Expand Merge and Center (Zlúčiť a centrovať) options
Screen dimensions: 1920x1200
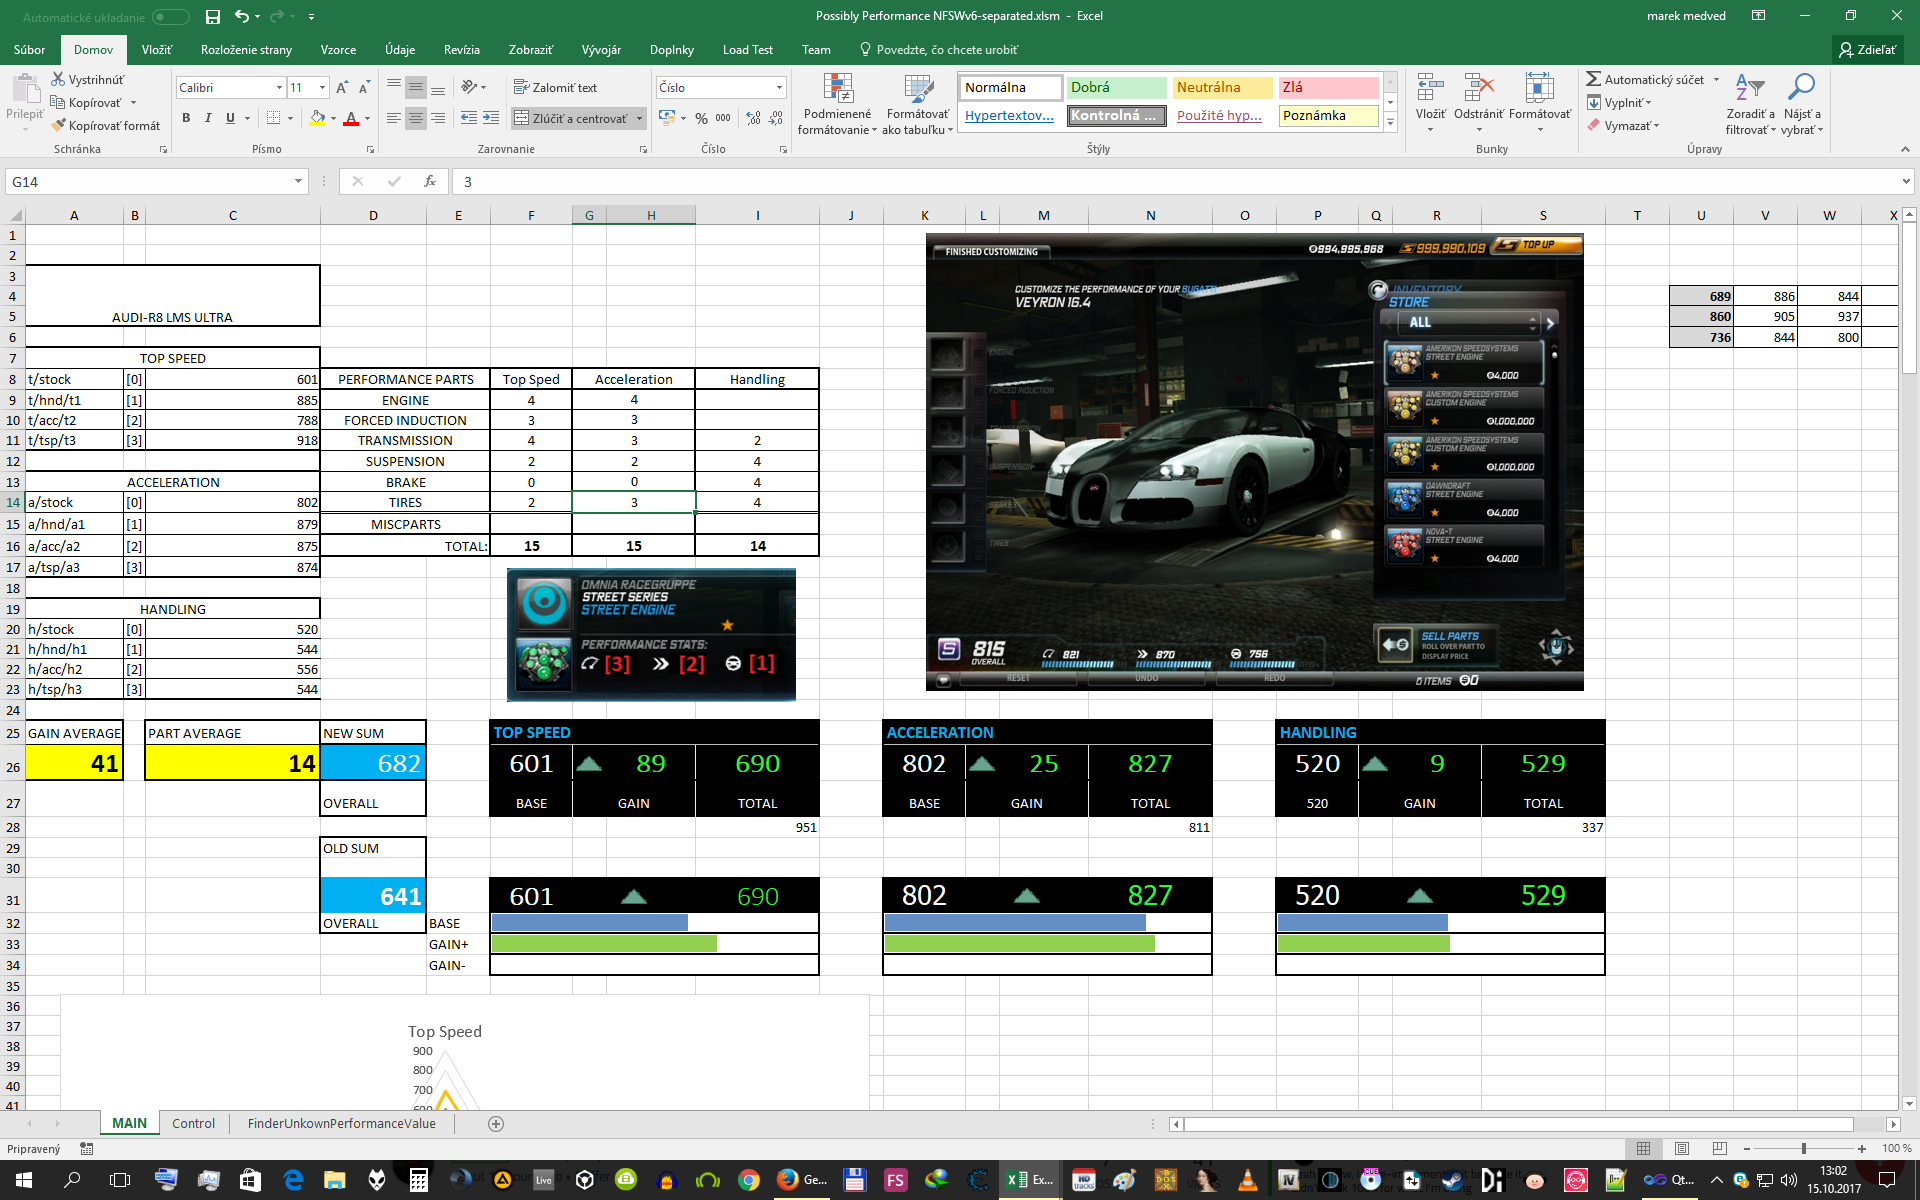pyautogui.click(x=640, y=118)
